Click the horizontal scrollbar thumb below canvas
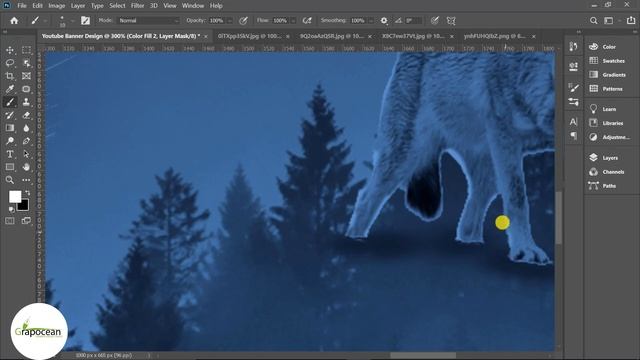Image resolution: width=640 pixels, height=360 pixels. 423,355
